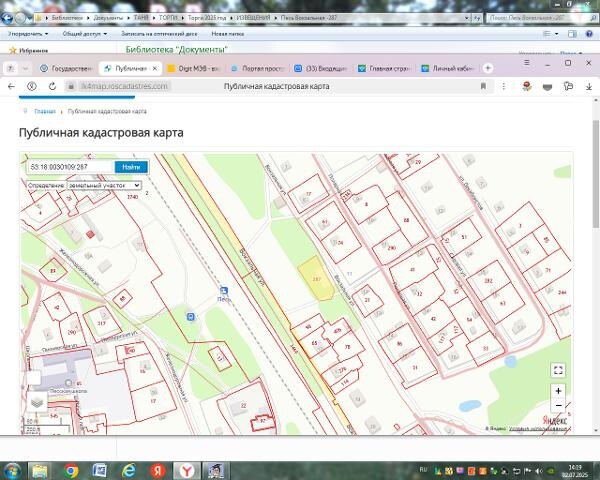
Task: Open Microsoft Word from taskbar
Action: coord(99,471)
